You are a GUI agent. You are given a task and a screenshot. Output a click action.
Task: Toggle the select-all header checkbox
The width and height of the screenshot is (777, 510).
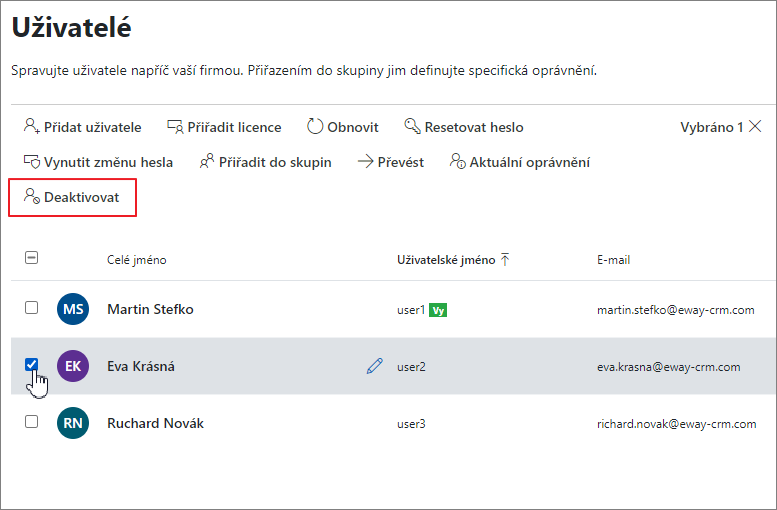pyautogui.click(x=31, y=258)
